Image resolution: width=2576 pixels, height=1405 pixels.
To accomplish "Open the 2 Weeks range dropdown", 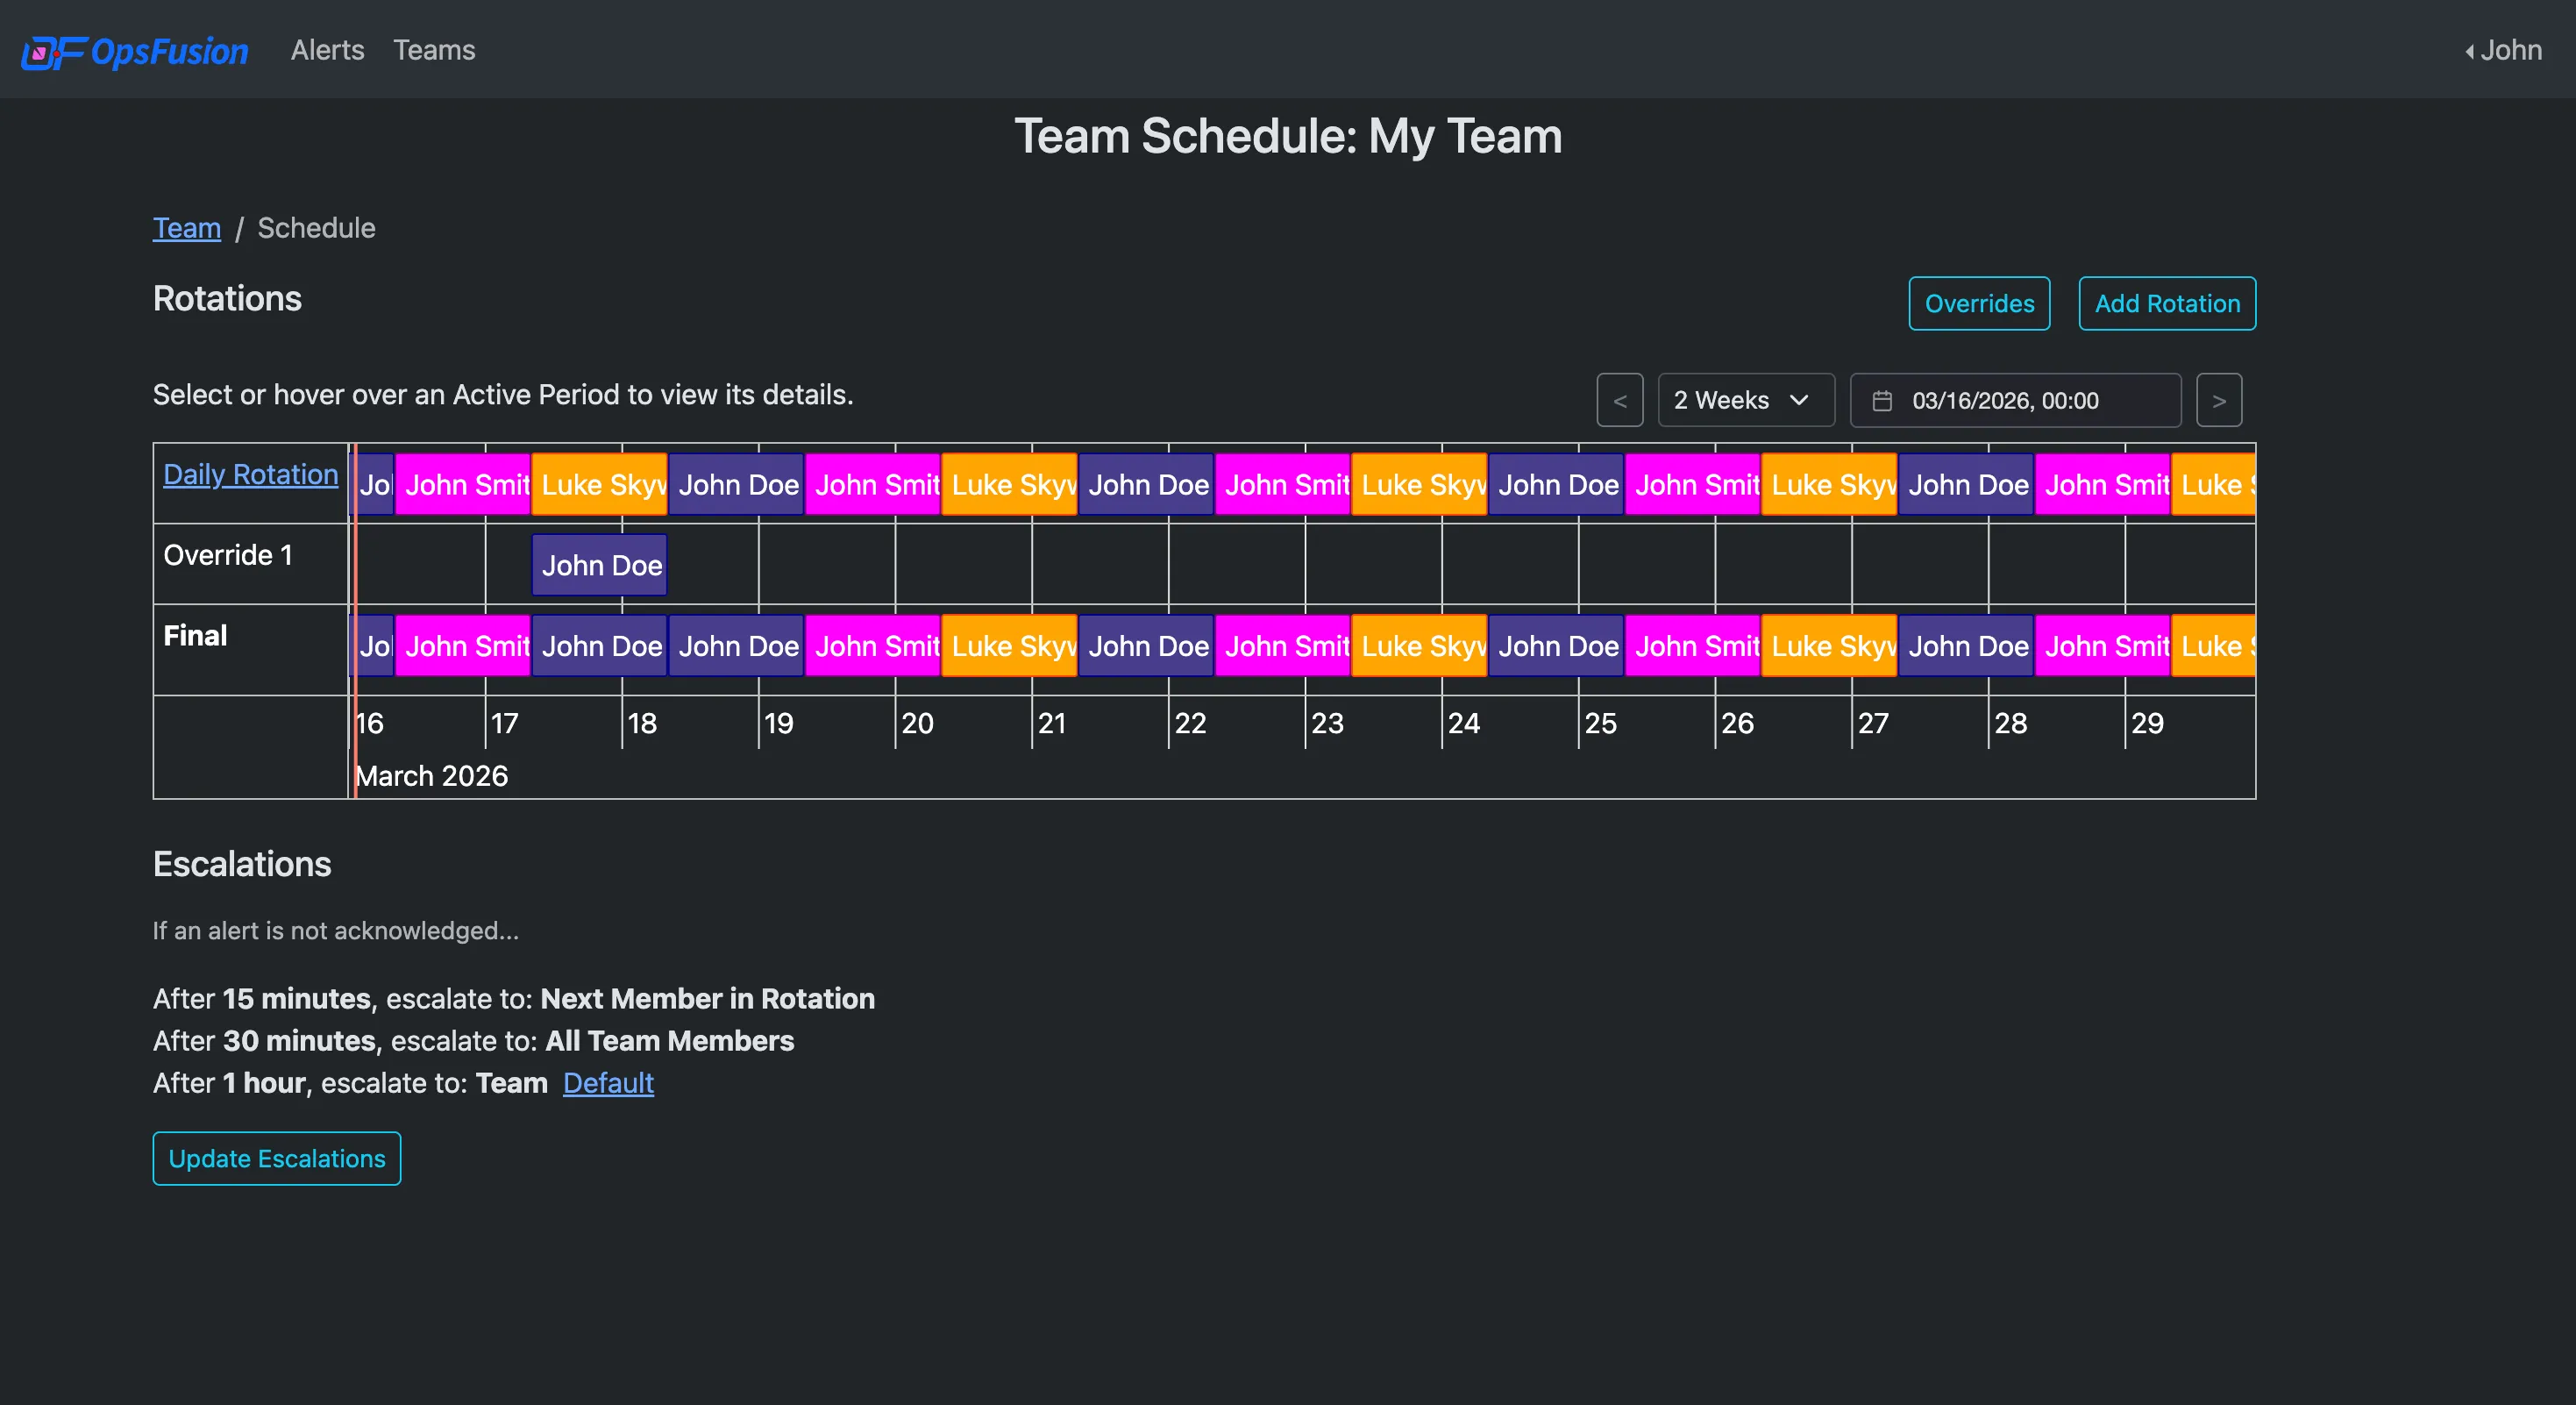I will pos(1746,400).
